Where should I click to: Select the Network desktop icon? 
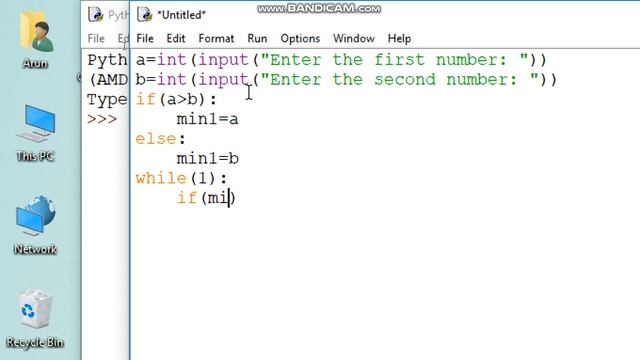click(36, 224)
